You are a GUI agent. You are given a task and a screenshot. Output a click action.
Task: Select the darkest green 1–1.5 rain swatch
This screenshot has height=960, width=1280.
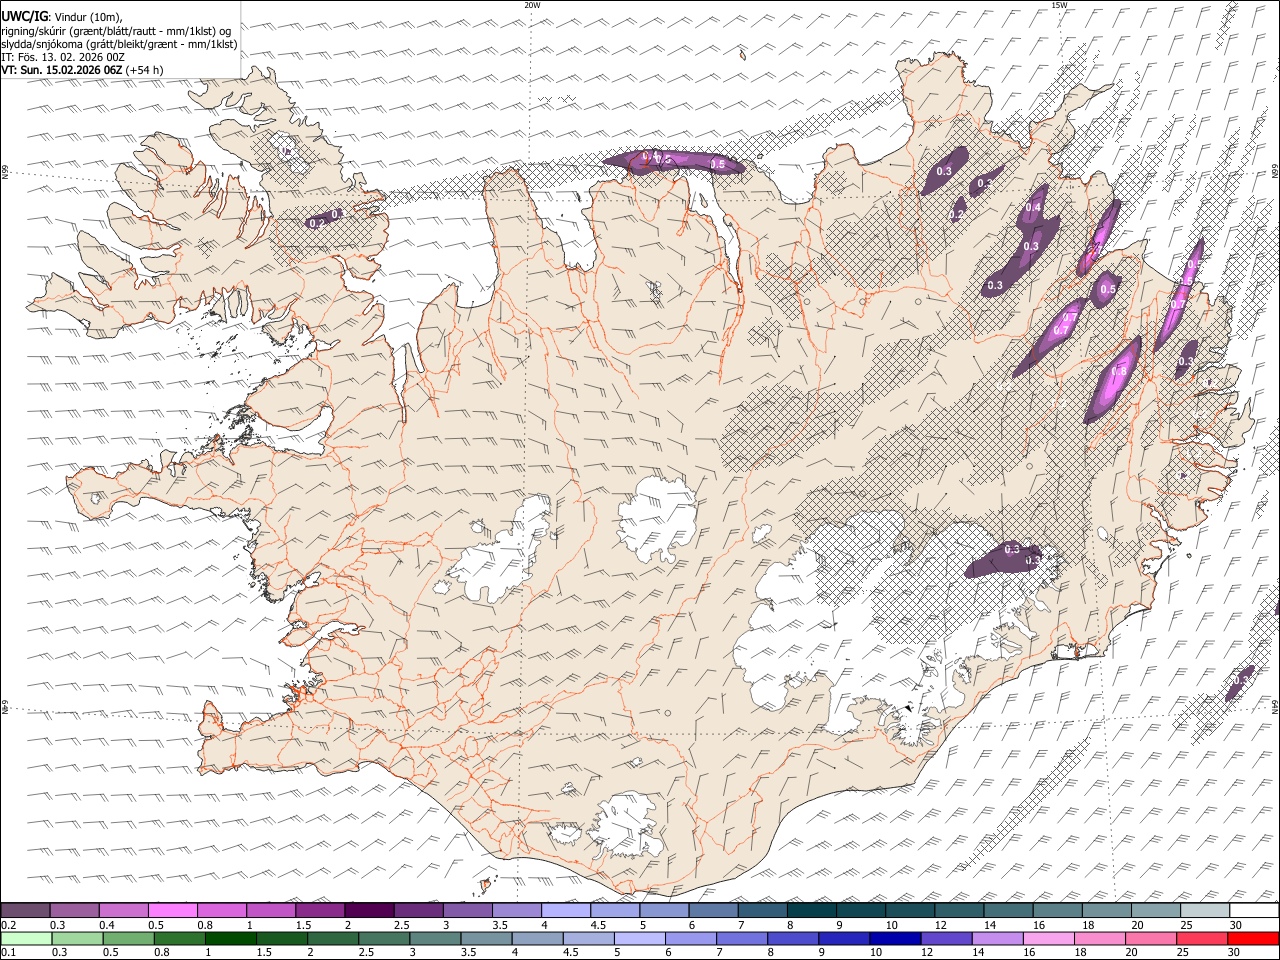tap(231, 938)
